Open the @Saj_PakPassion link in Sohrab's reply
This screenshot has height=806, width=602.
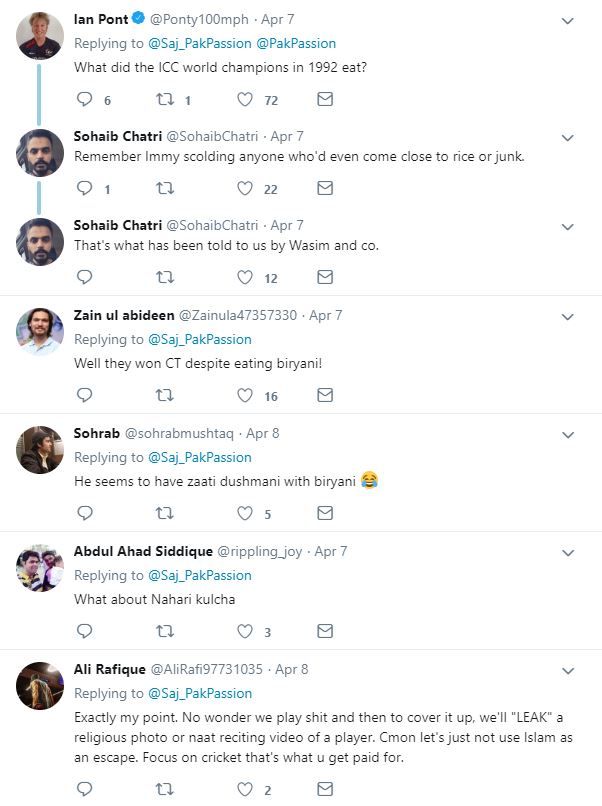click(200, 457)
